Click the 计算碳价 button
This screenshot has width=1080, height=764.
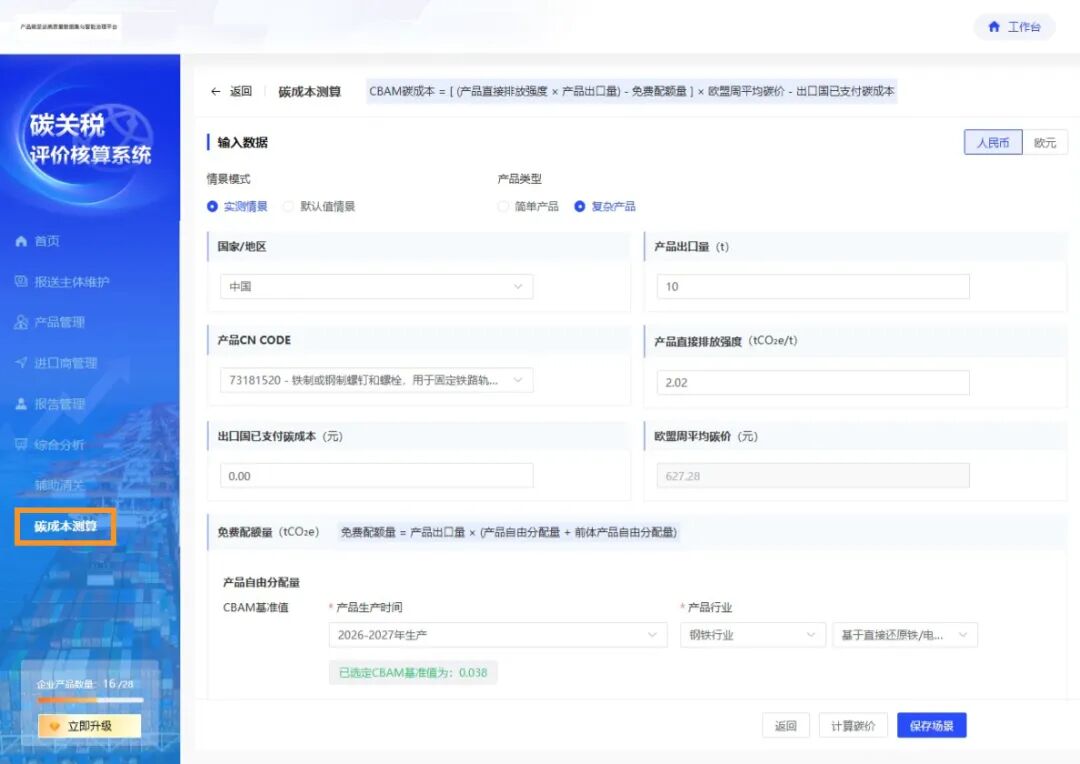852,725
